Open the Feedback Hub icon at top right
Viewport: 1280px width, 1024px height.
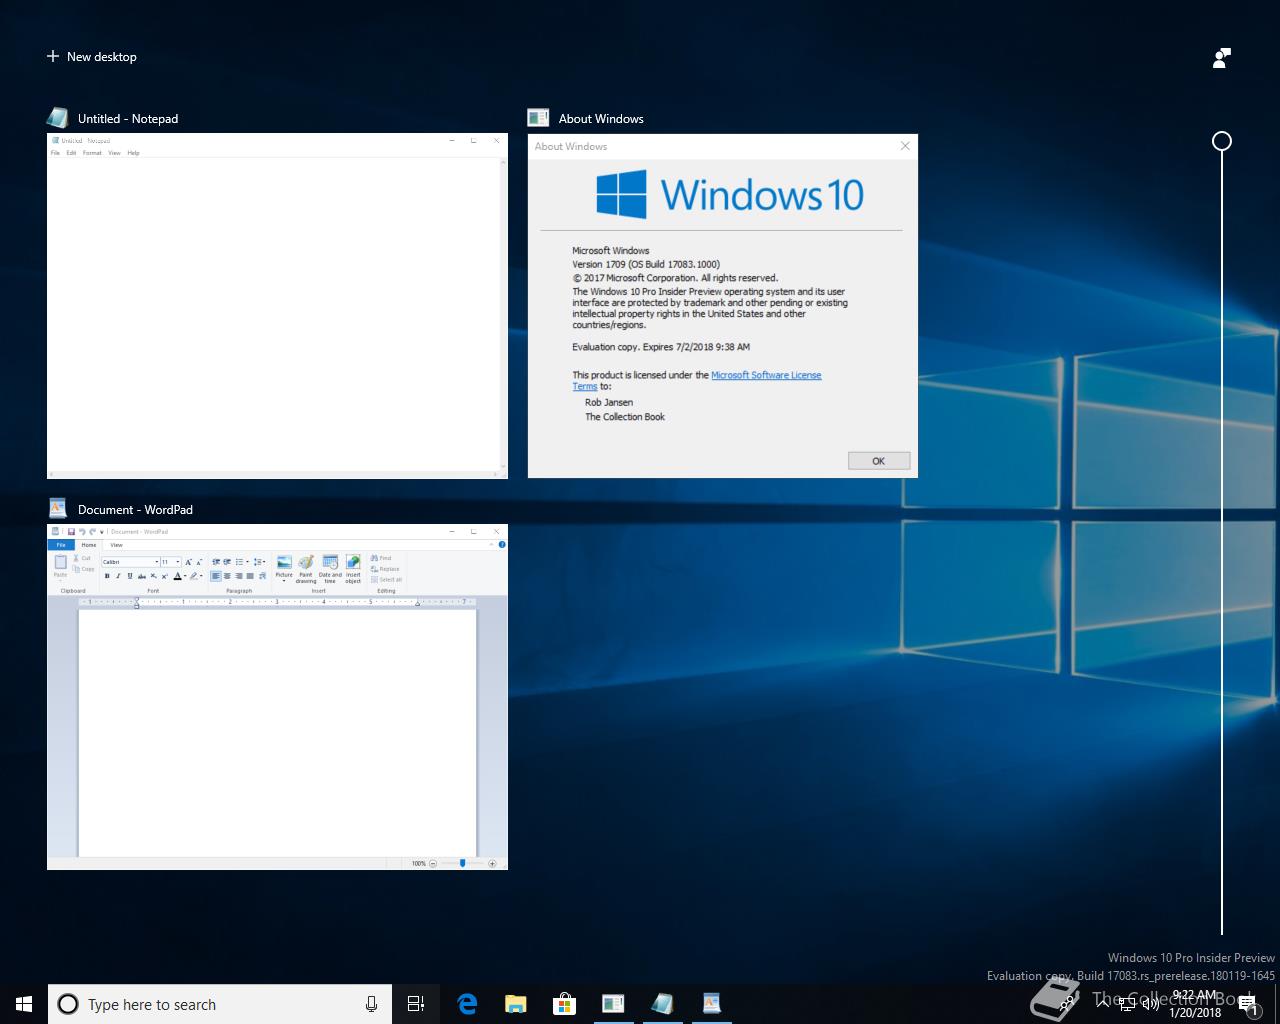(x=1221, y=58)
